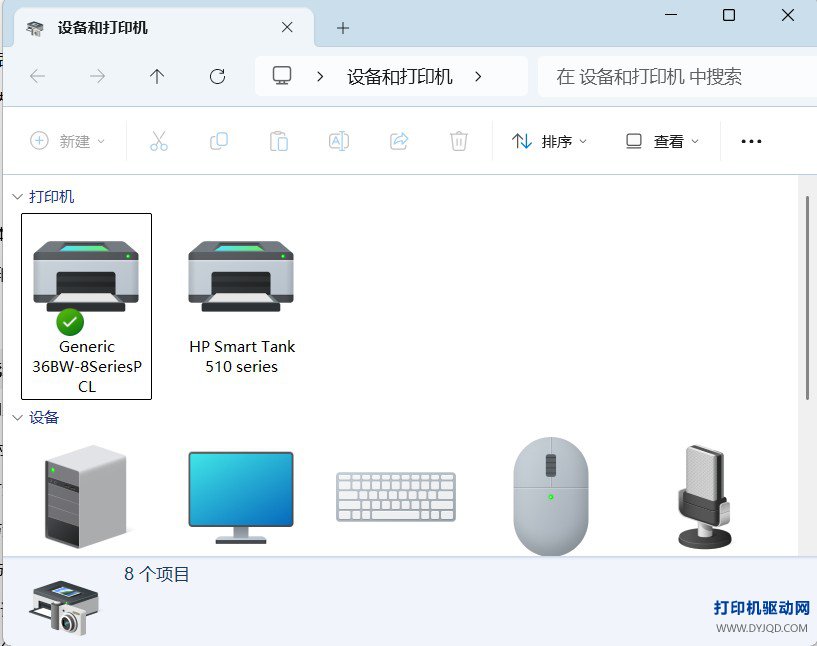Select the microphone device icon
The width and height of the screenshot is (817, 646).
704,496
